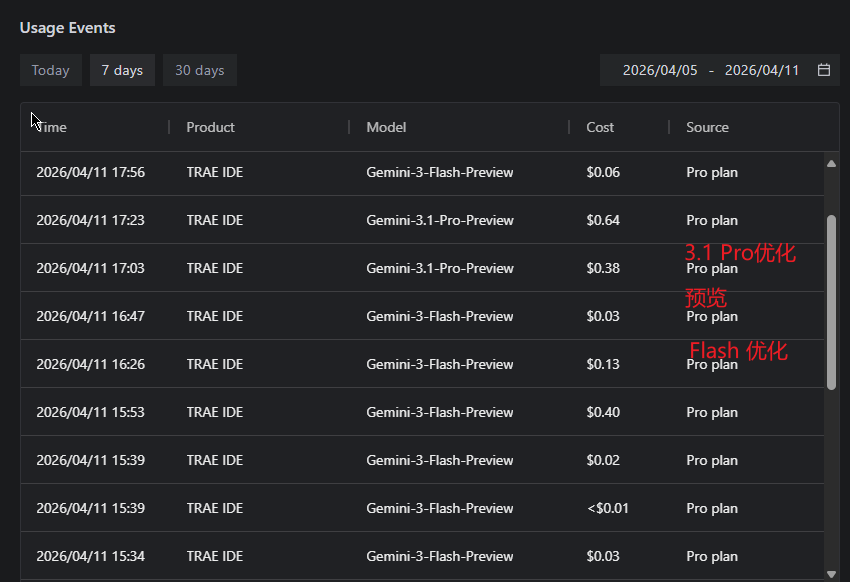Click the $0.64 cost value
850x582 pixels.
click(x=603, y=220)
